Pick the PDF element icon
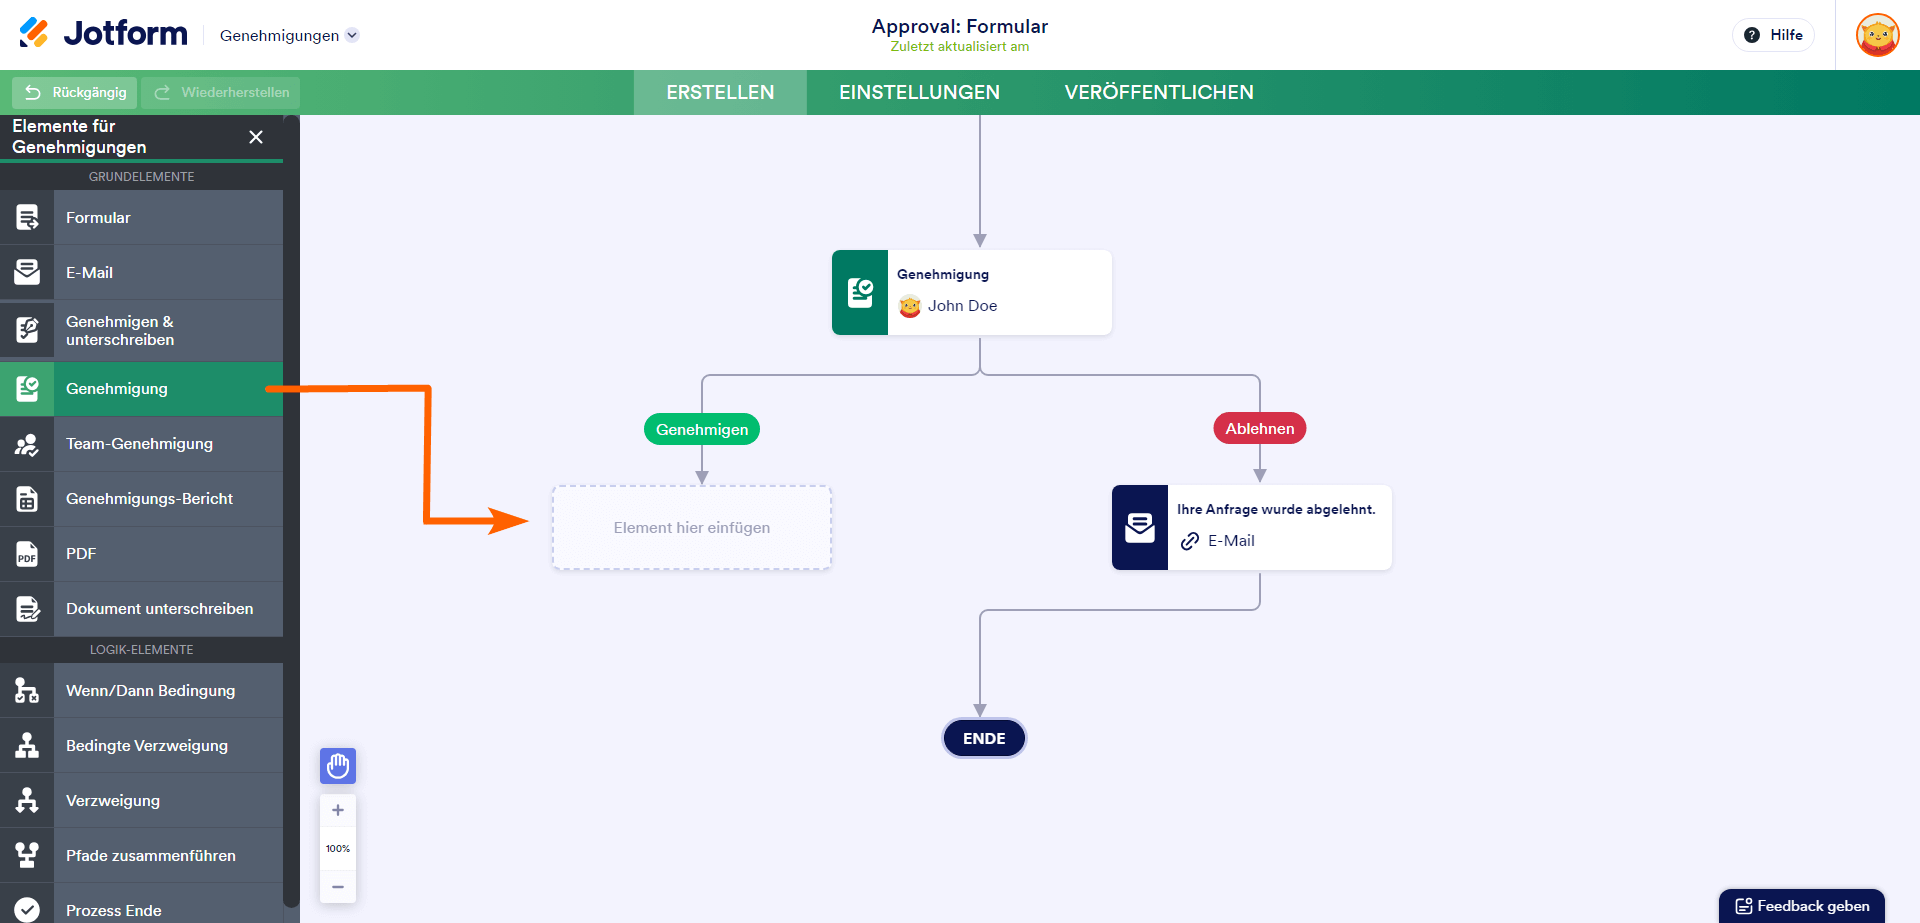Viewport: 1920px width, 923px height. (x=27, y=554)
